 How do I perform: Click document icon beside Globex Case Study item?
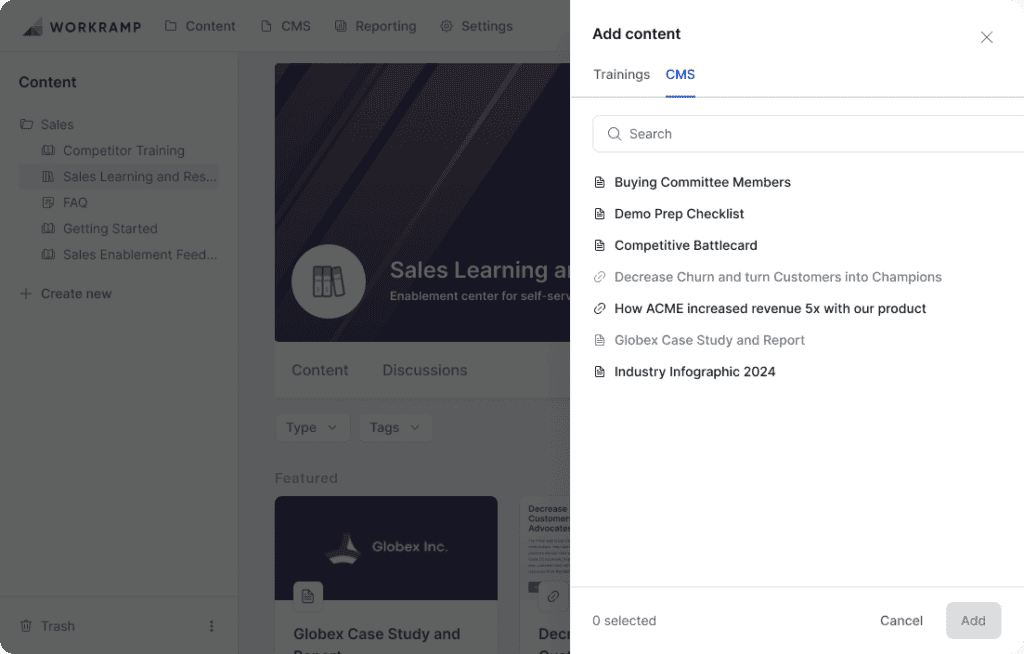tap(600, 340)
